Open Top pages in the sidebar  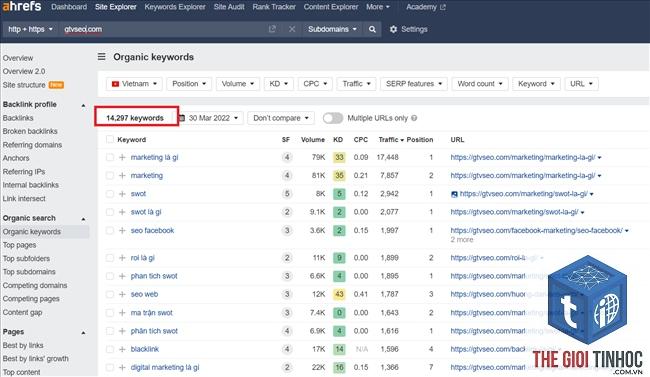click(19, 245)
